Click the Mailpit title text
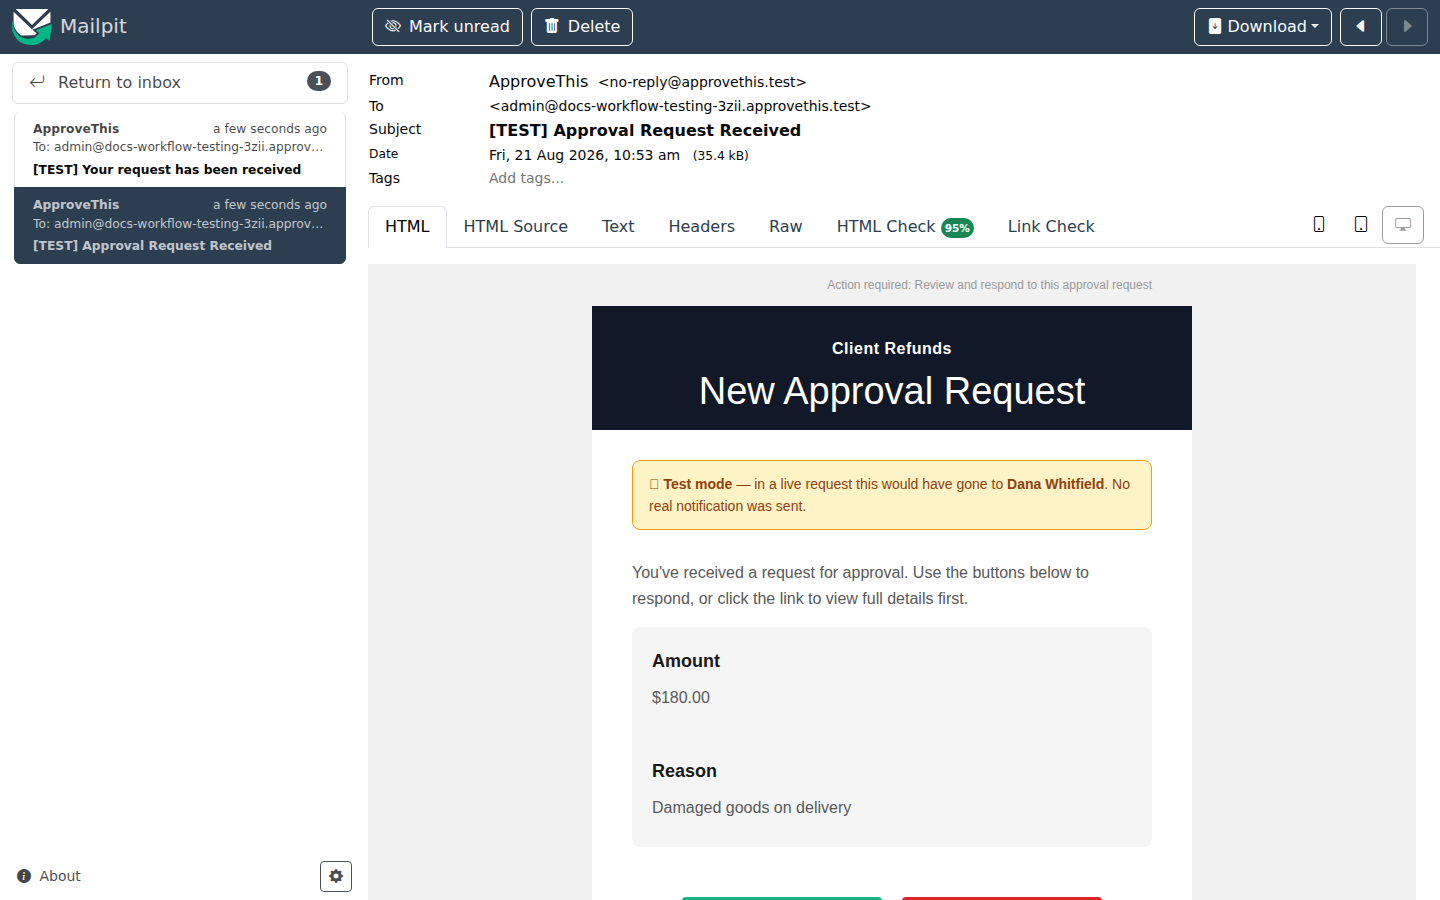 [93, 26]
